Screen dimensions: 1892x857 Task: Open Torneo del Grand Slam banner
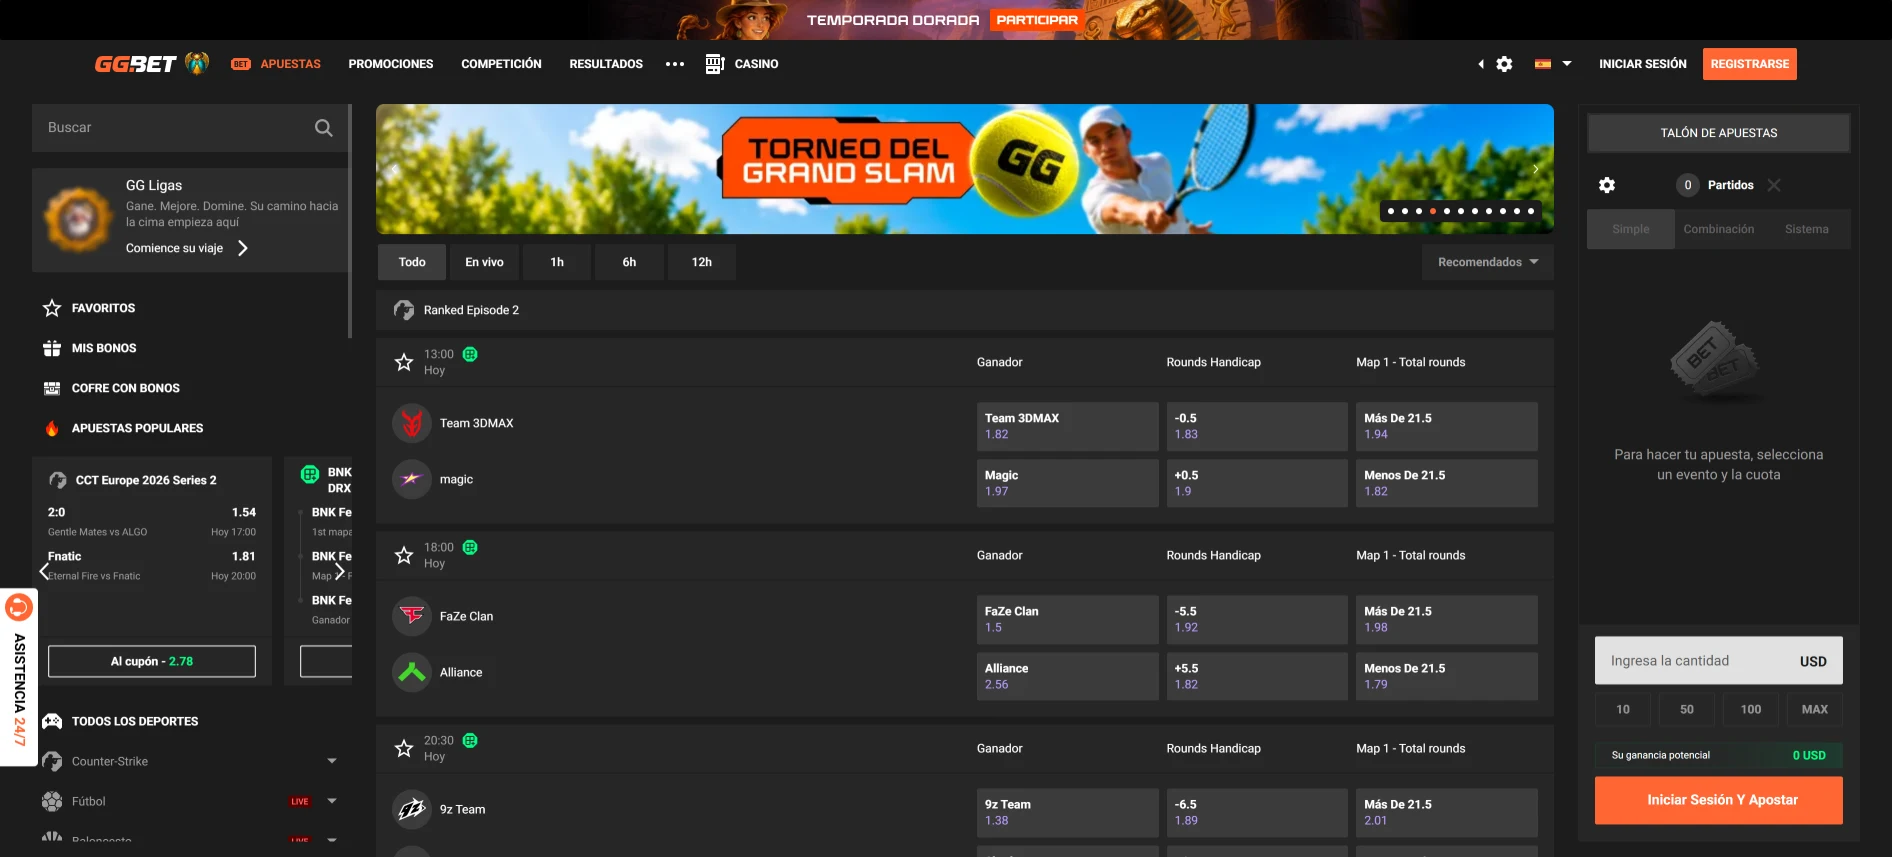click(964, 169)
